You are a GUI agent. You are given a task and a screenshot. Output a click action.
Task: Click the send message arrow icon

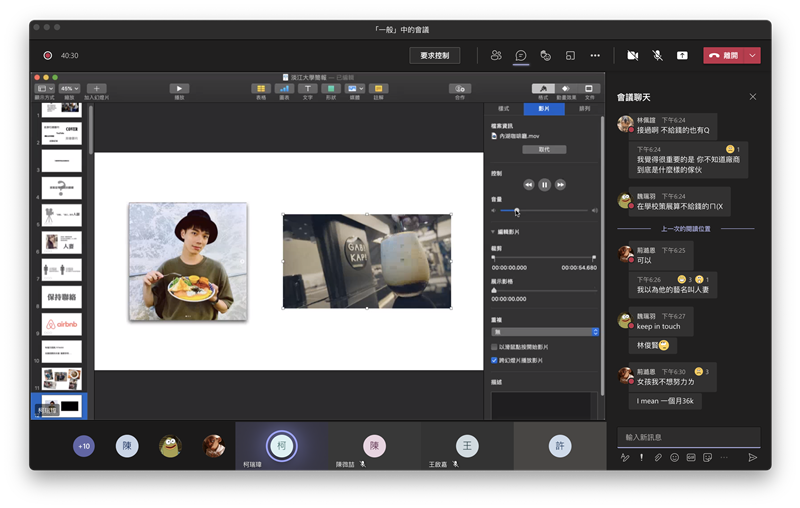752,457
